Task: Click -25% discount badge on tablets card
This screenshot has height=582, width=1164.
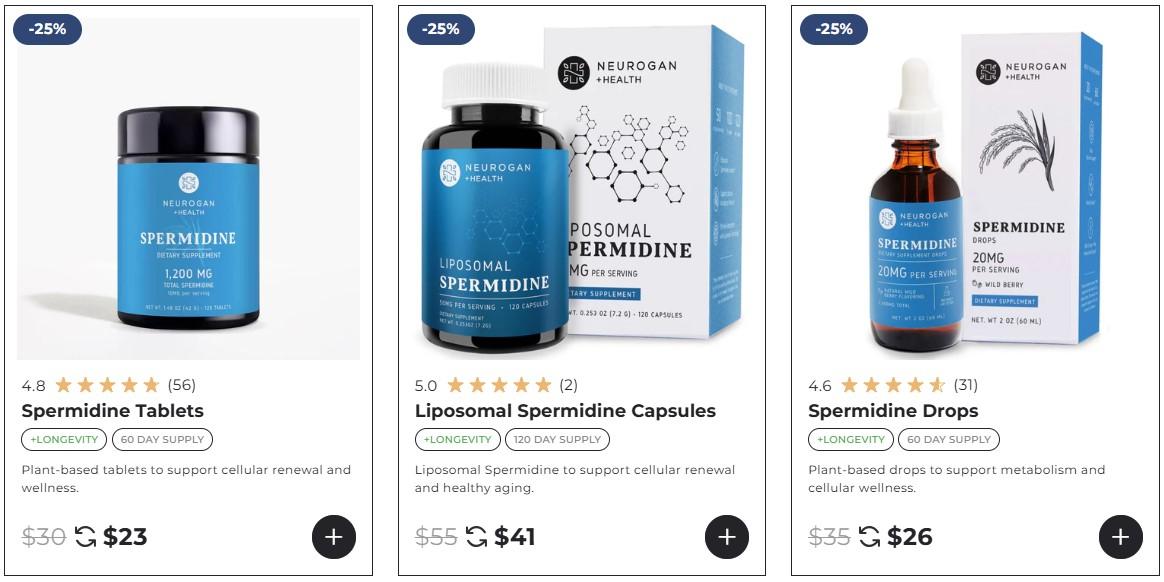Action: click(48, 29)
